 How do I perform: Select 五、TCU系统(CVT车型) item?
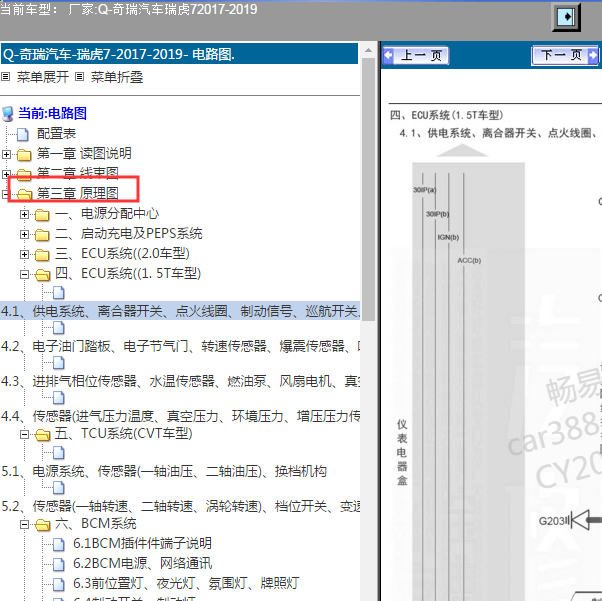click(124, 433)
